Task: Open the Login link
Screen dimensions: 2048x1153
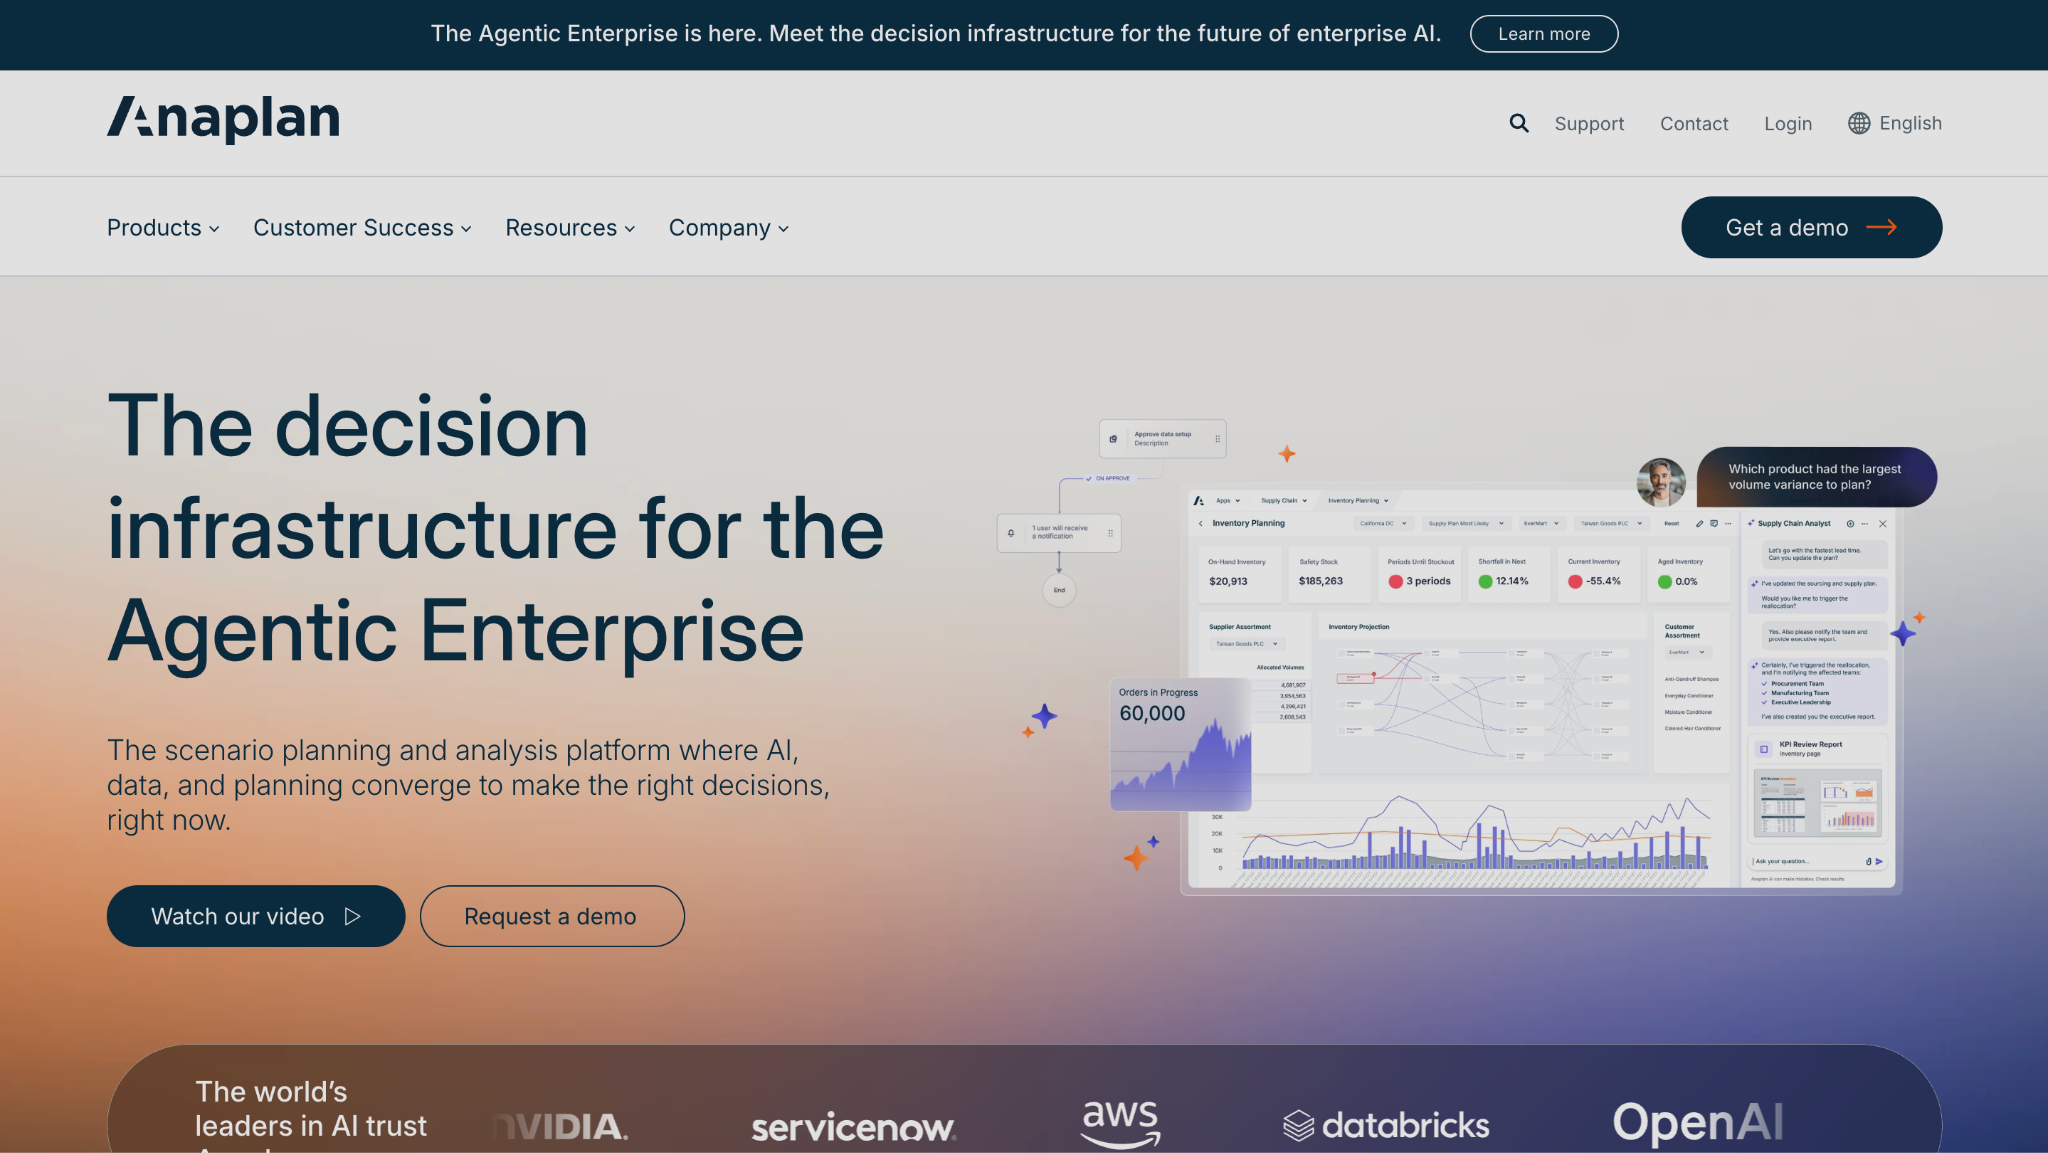Action: pos(1788,123)
